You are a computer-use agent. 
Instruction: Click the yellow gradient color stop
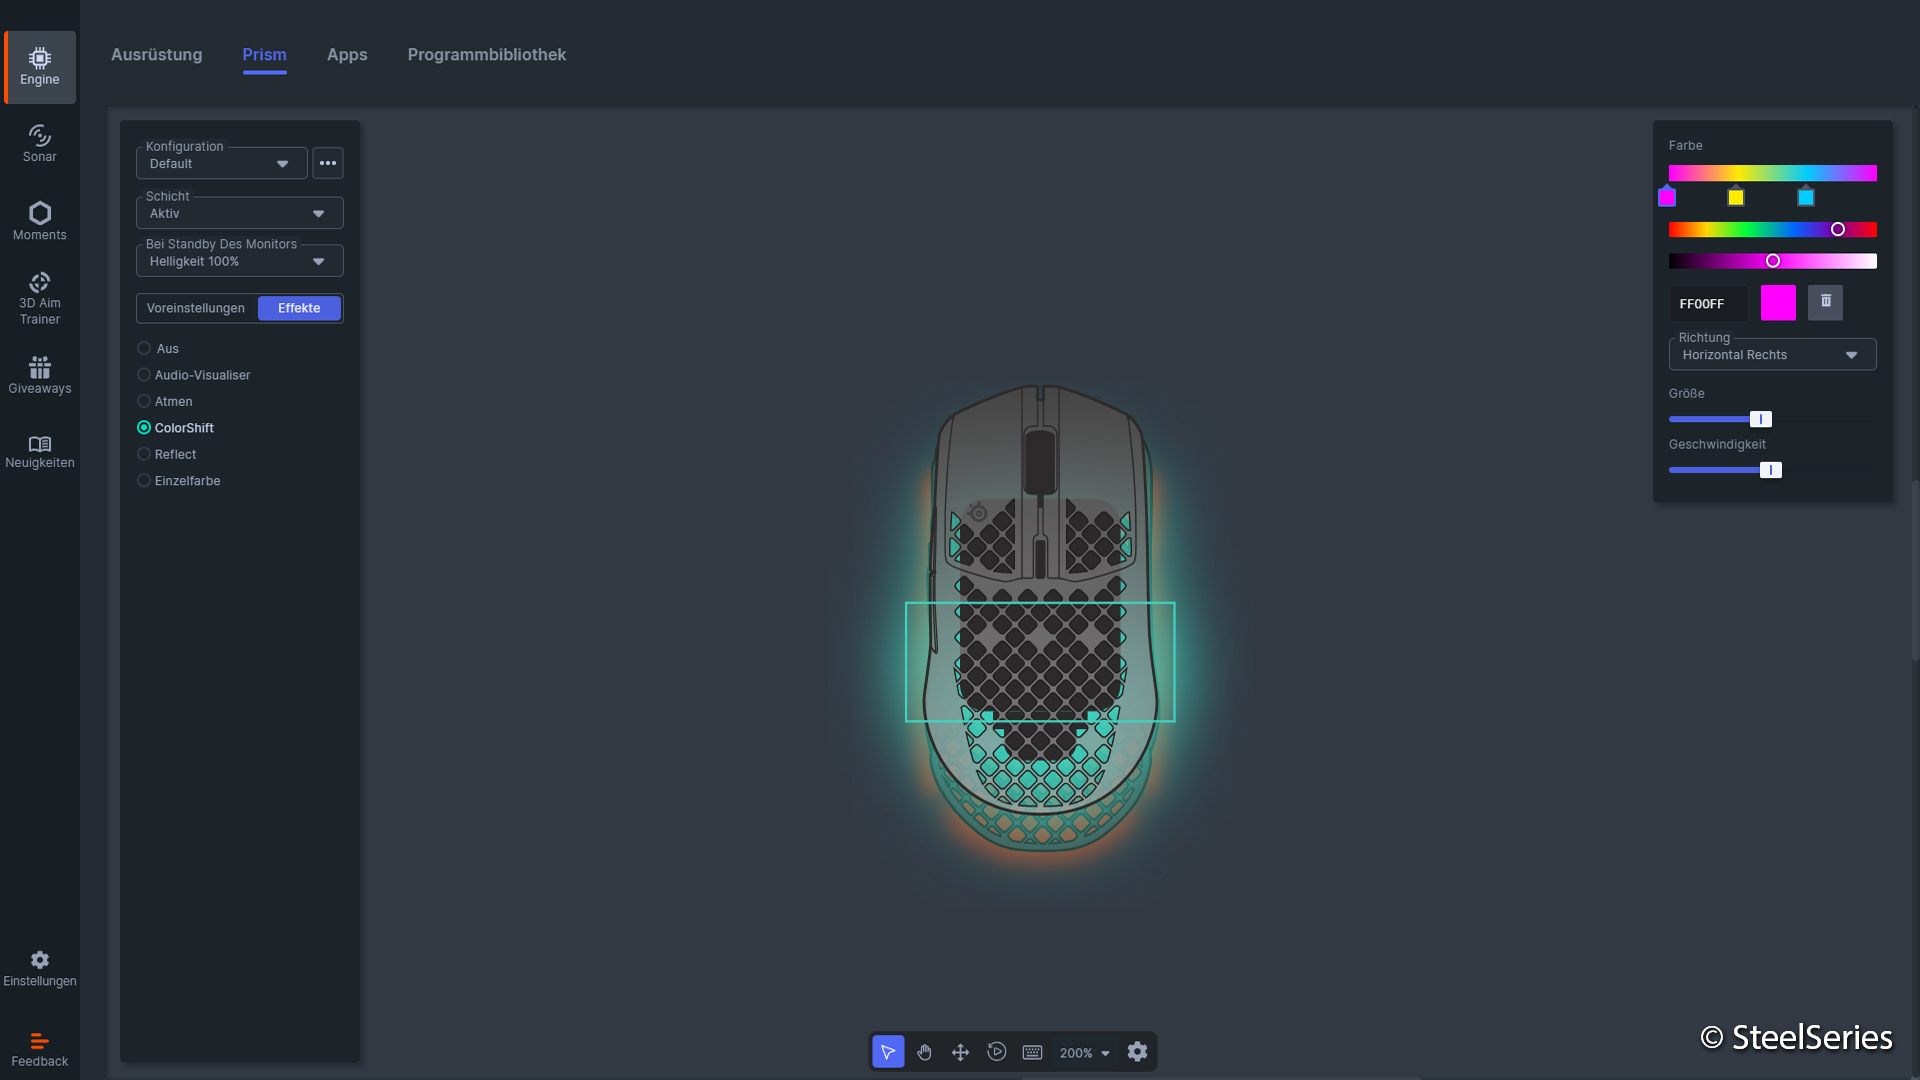(x=1736, y=197)
